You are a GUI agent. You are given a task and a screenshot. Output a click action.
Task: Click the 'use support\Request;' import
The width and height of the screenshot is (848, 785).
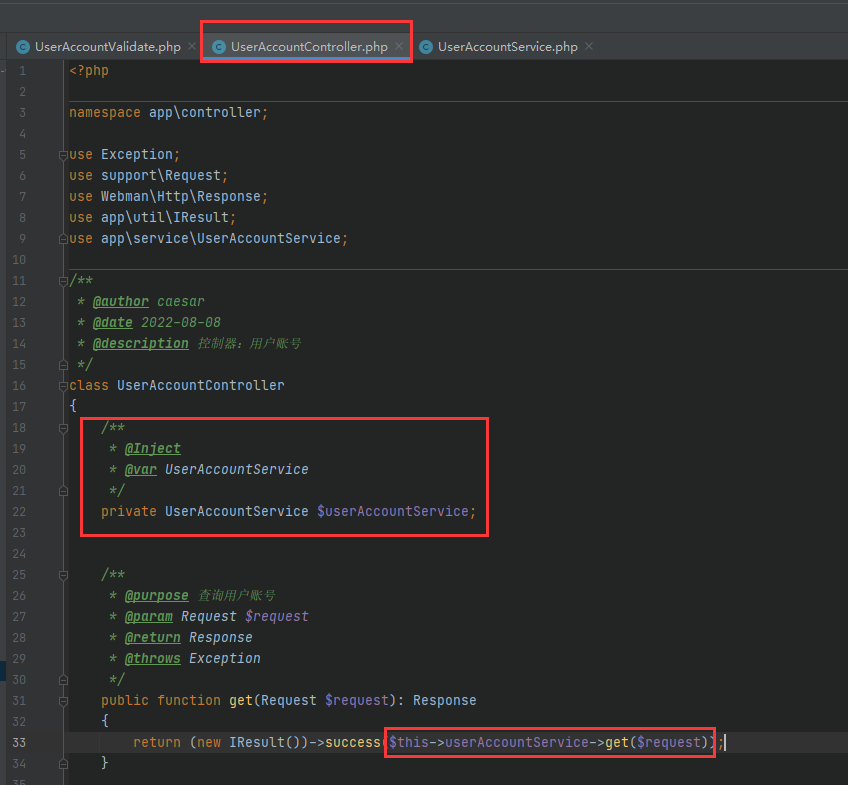pos(149,175)
